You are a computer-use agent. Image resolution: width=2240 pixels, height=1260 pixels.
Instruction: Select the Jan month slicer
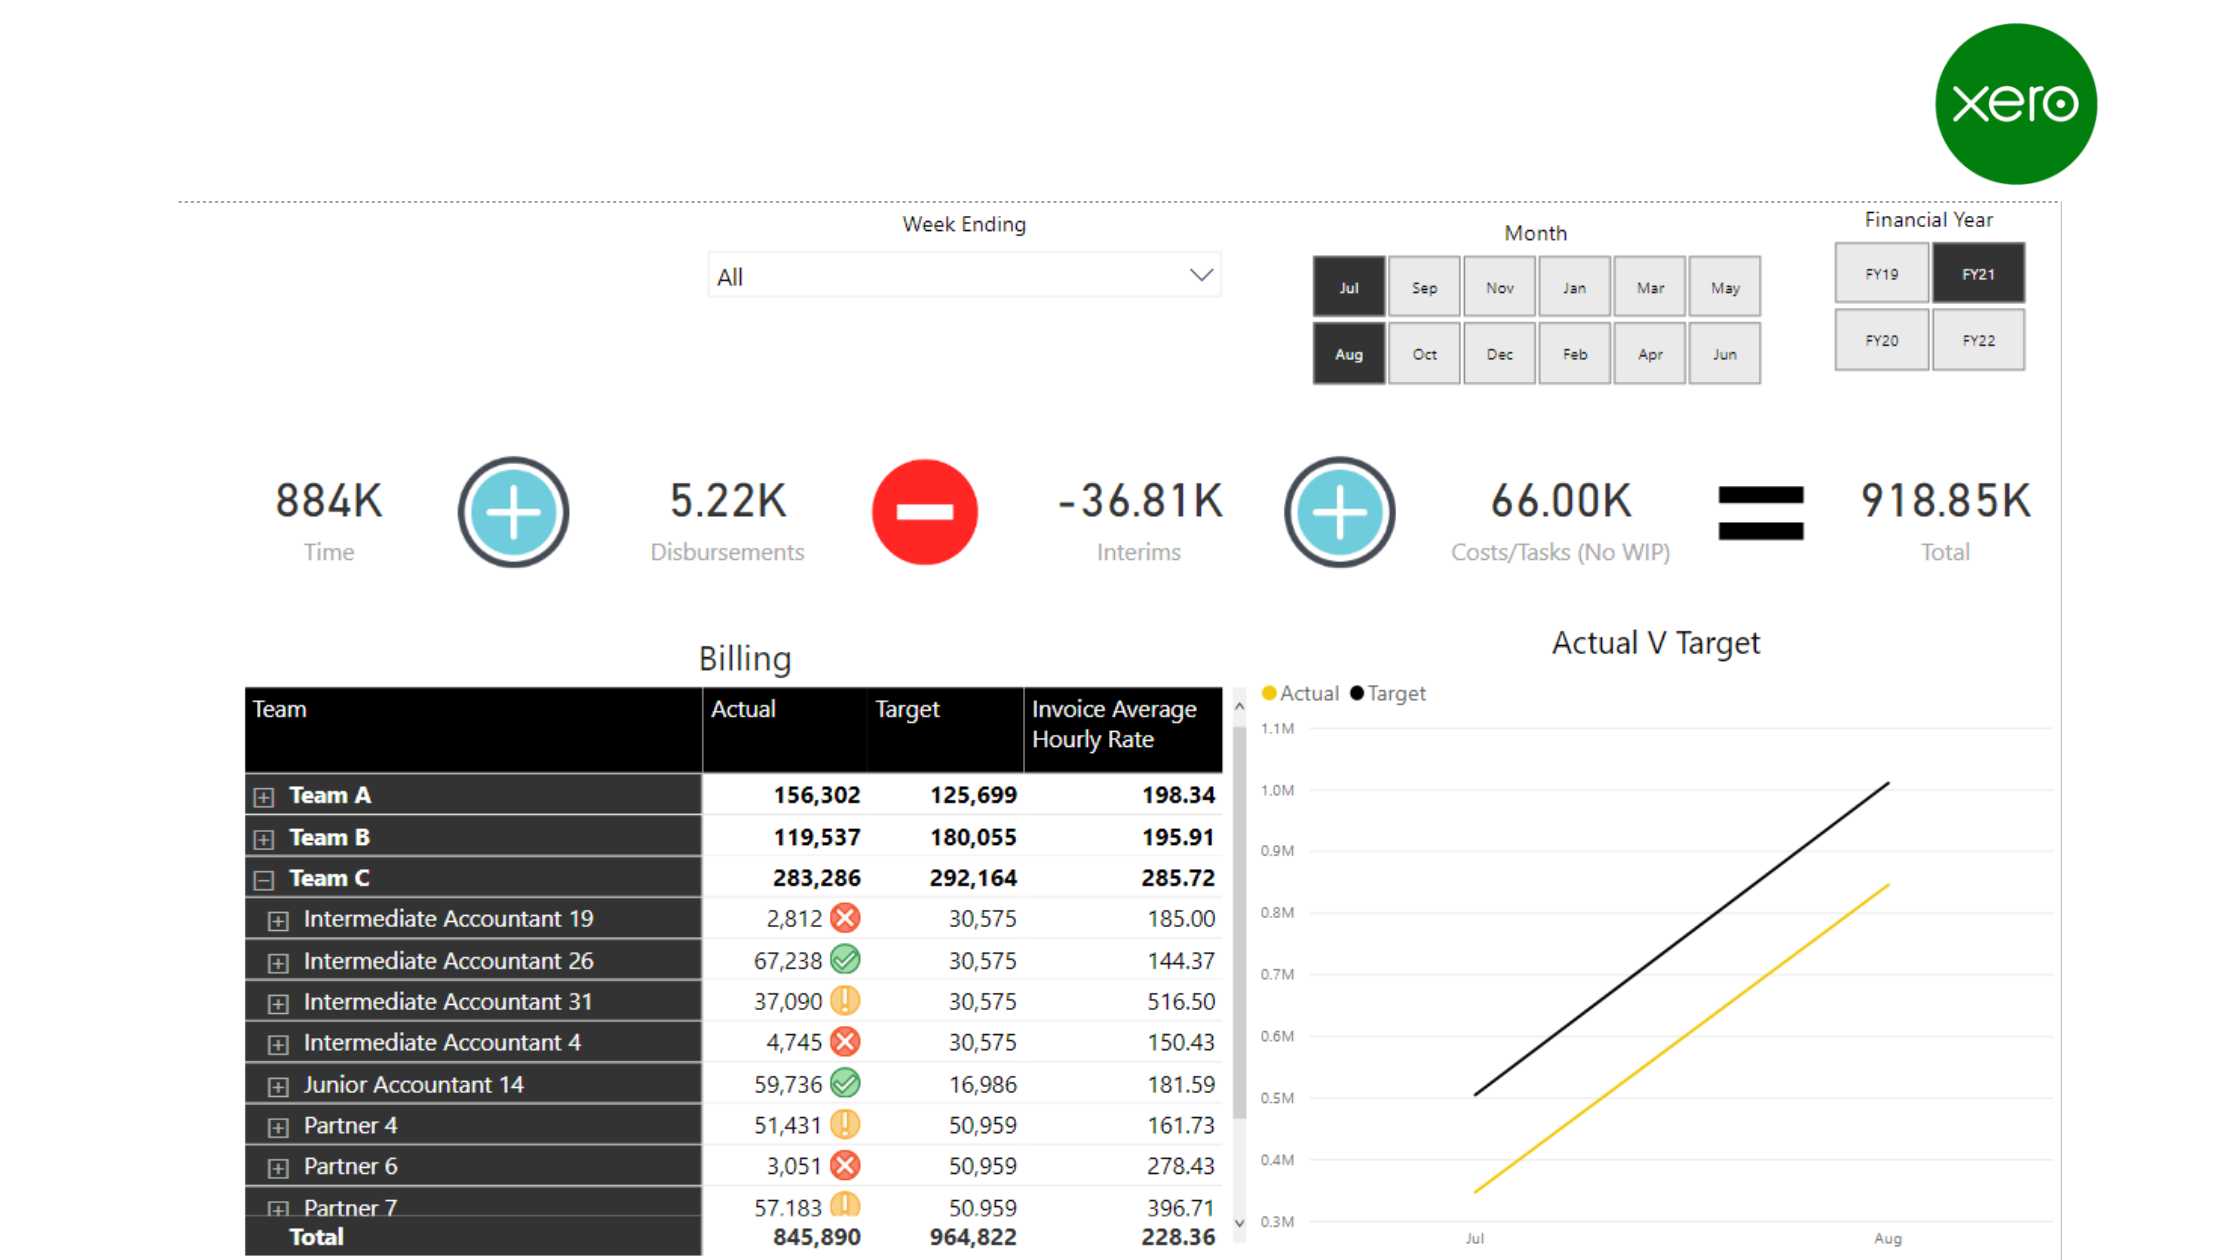point(1575,288)
